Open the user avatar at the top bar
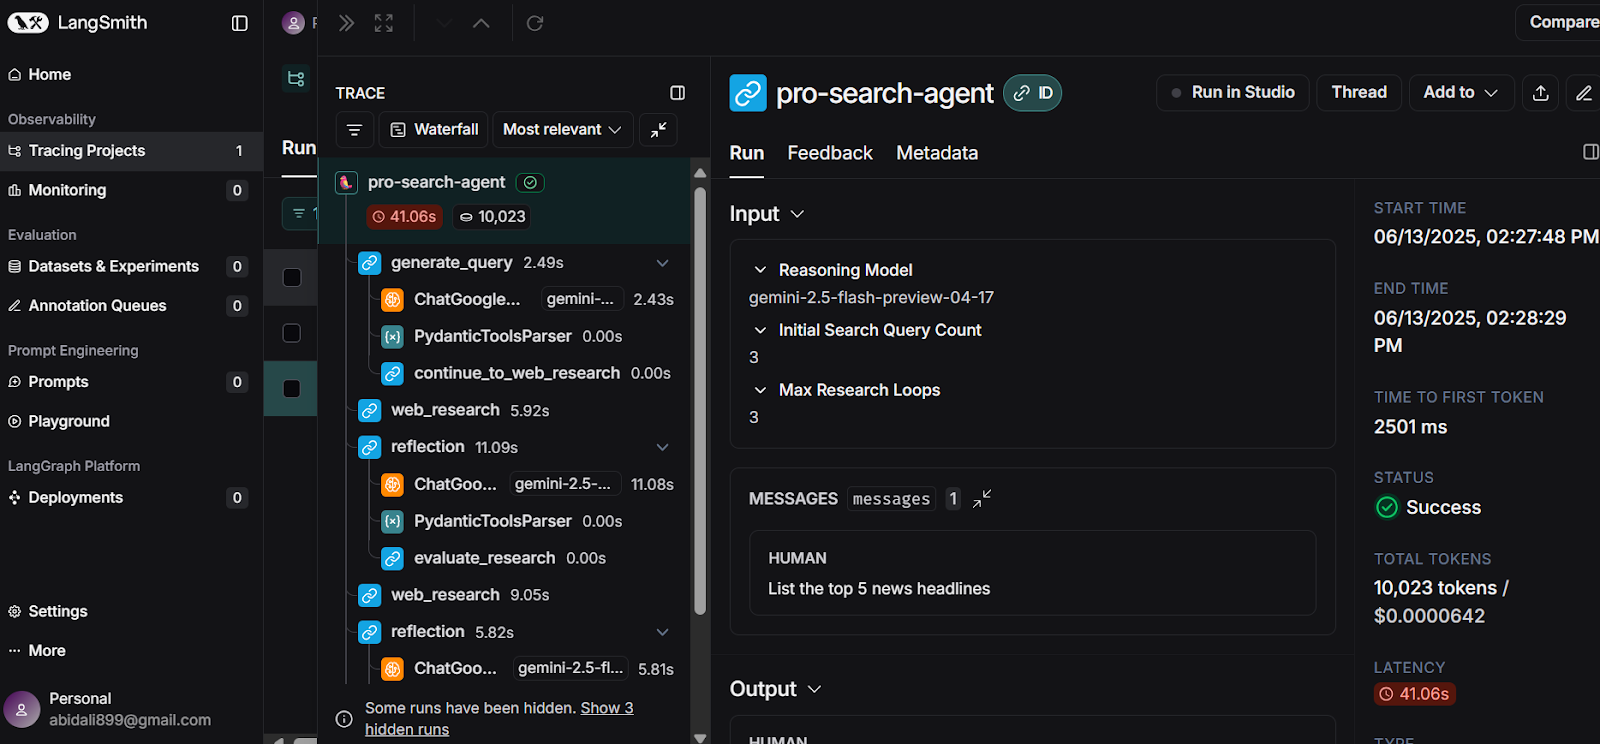The image size is (1600, 744). (293, 23)
